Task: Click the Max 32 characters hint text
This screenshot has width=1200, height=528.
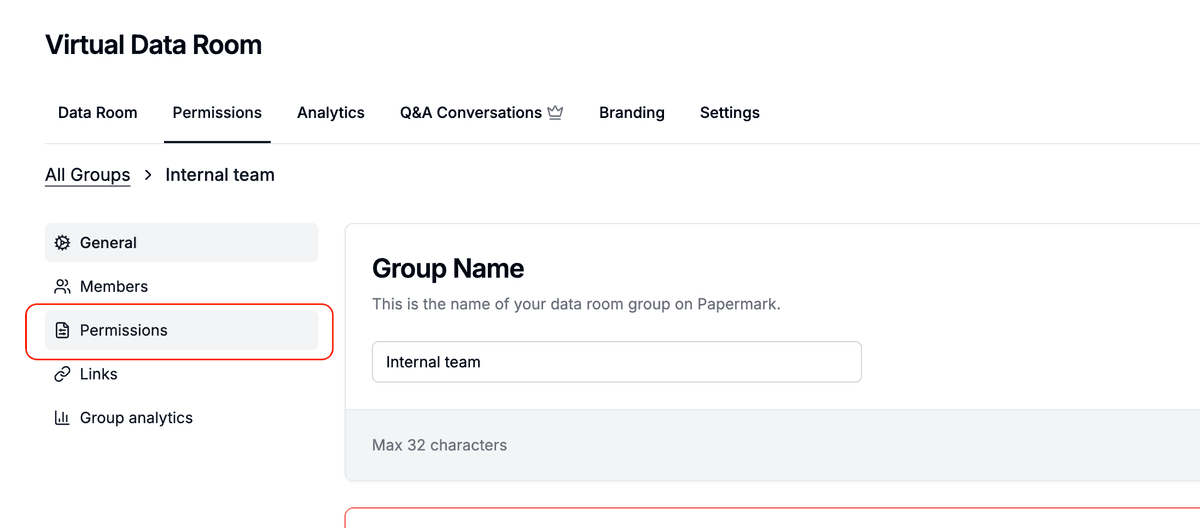Action: 439,445
